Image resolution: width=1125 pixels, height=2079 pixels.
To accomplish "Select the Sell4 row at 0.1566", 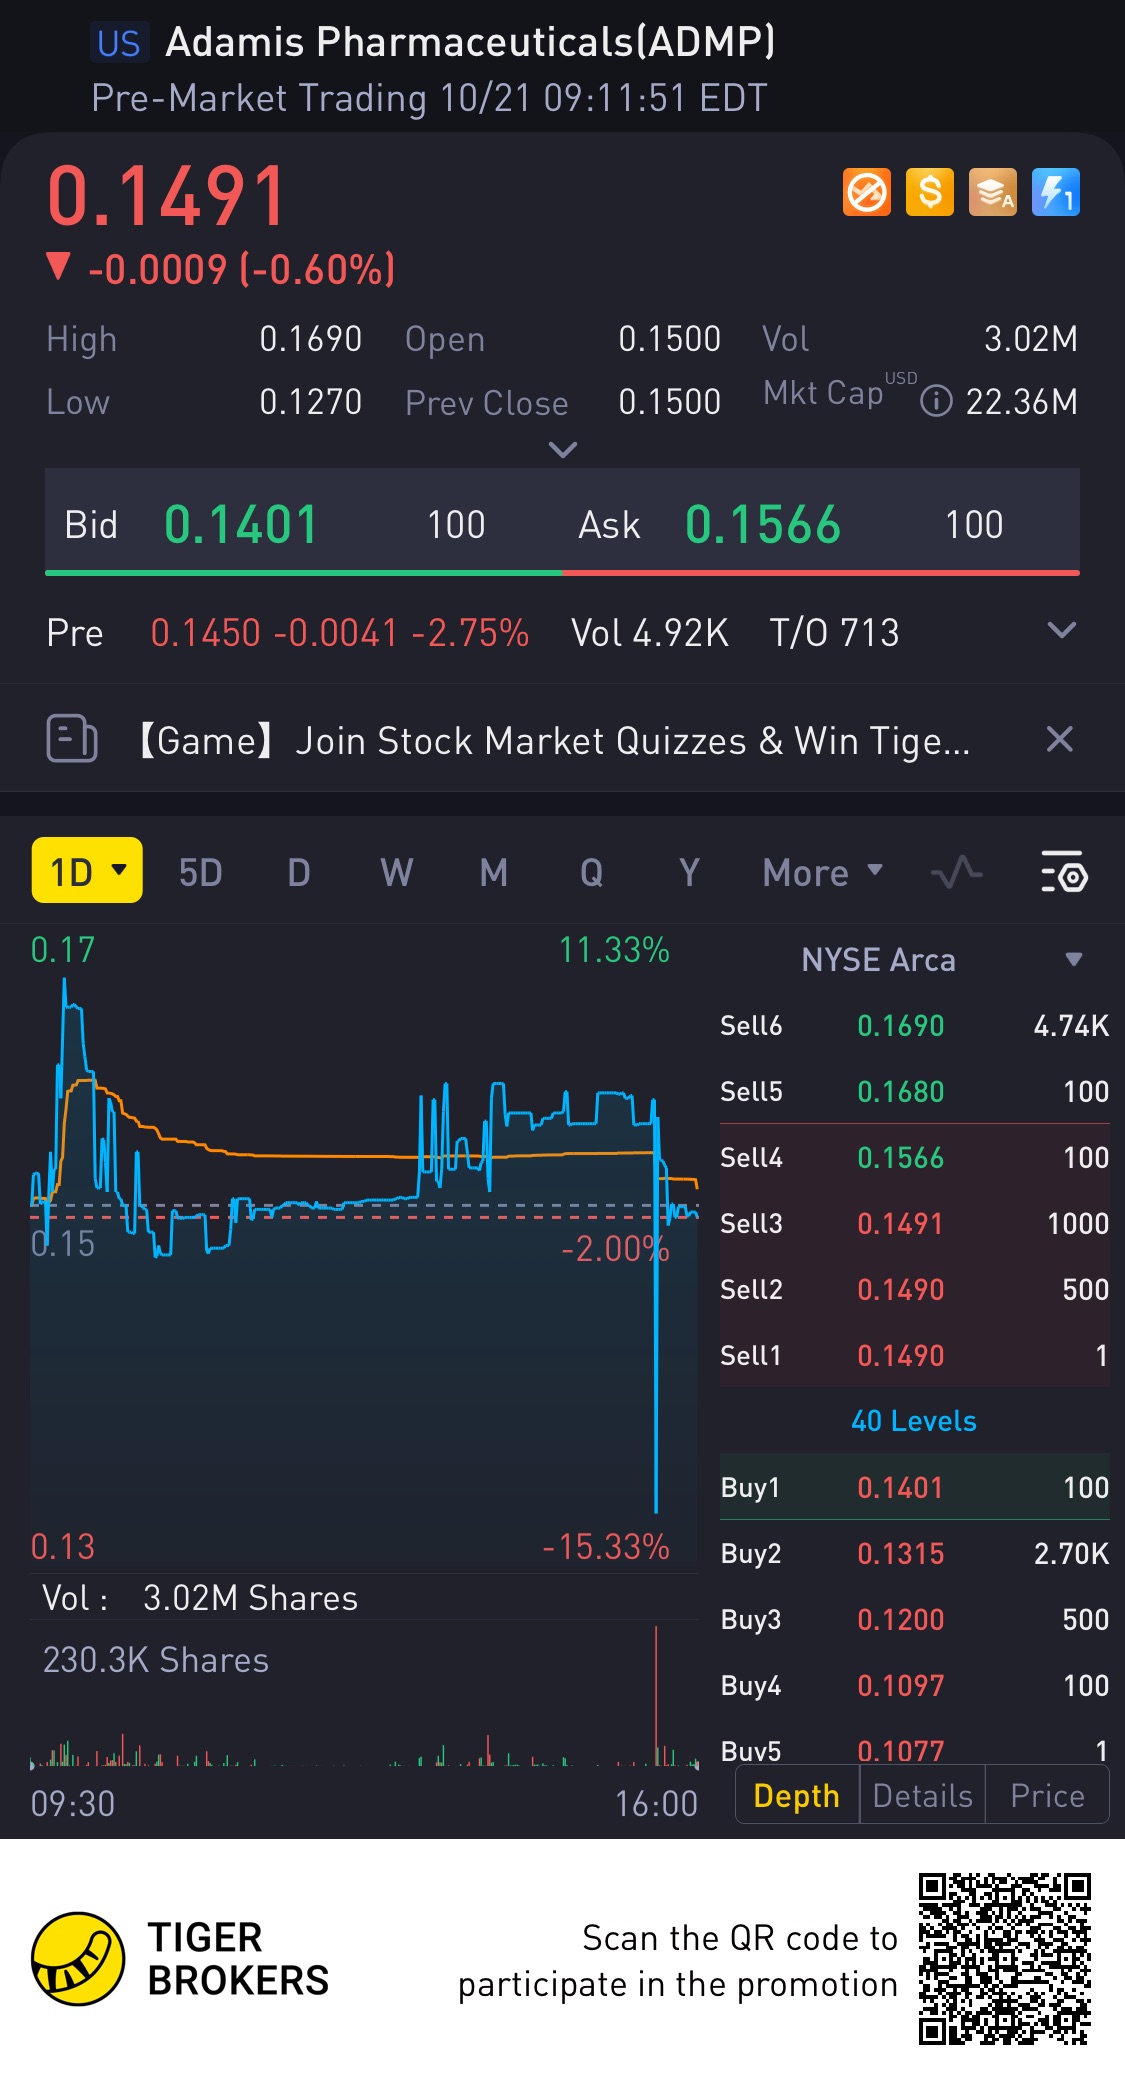I will [x=914, y=1157].
